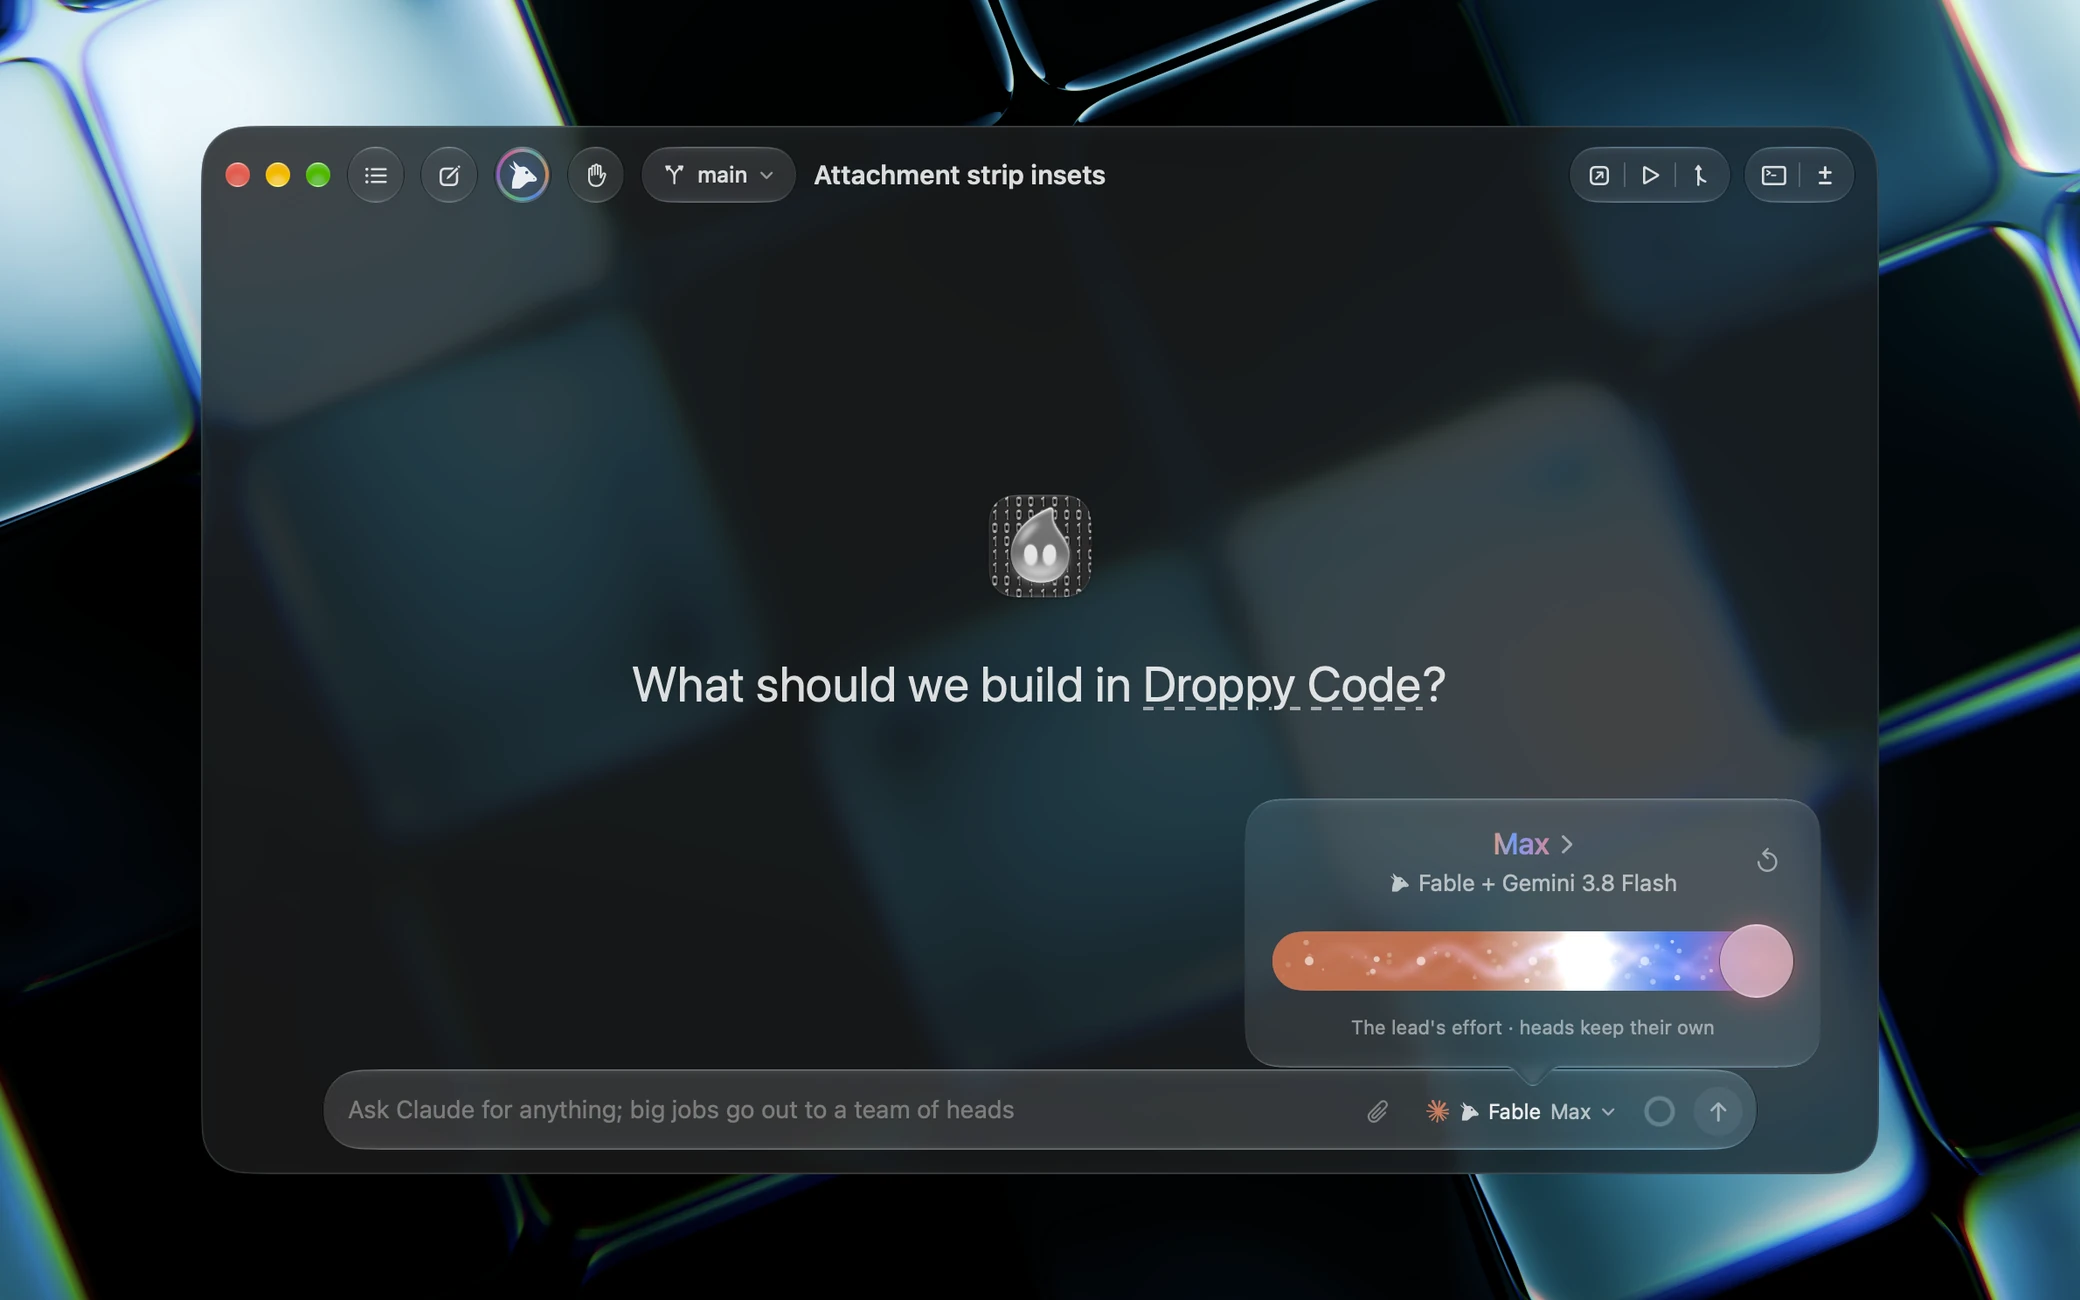Open in external window arrow icon
2080x1300 pixels.
coord(1599,175)
